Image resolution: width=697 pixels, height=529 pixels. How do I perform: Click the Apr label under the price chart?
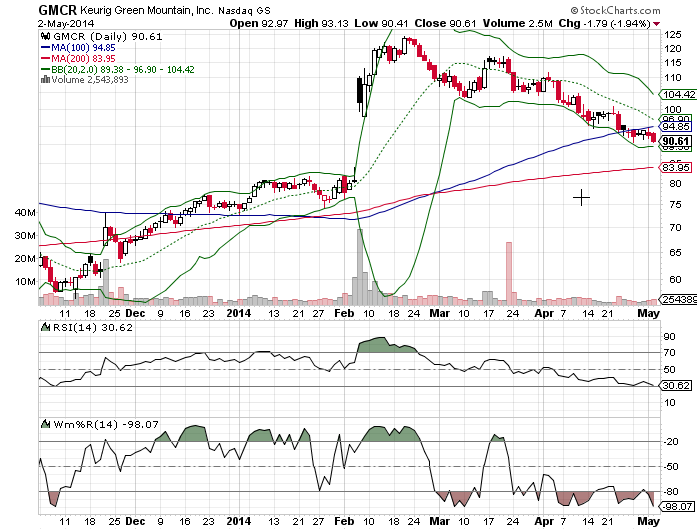[544, 313]
